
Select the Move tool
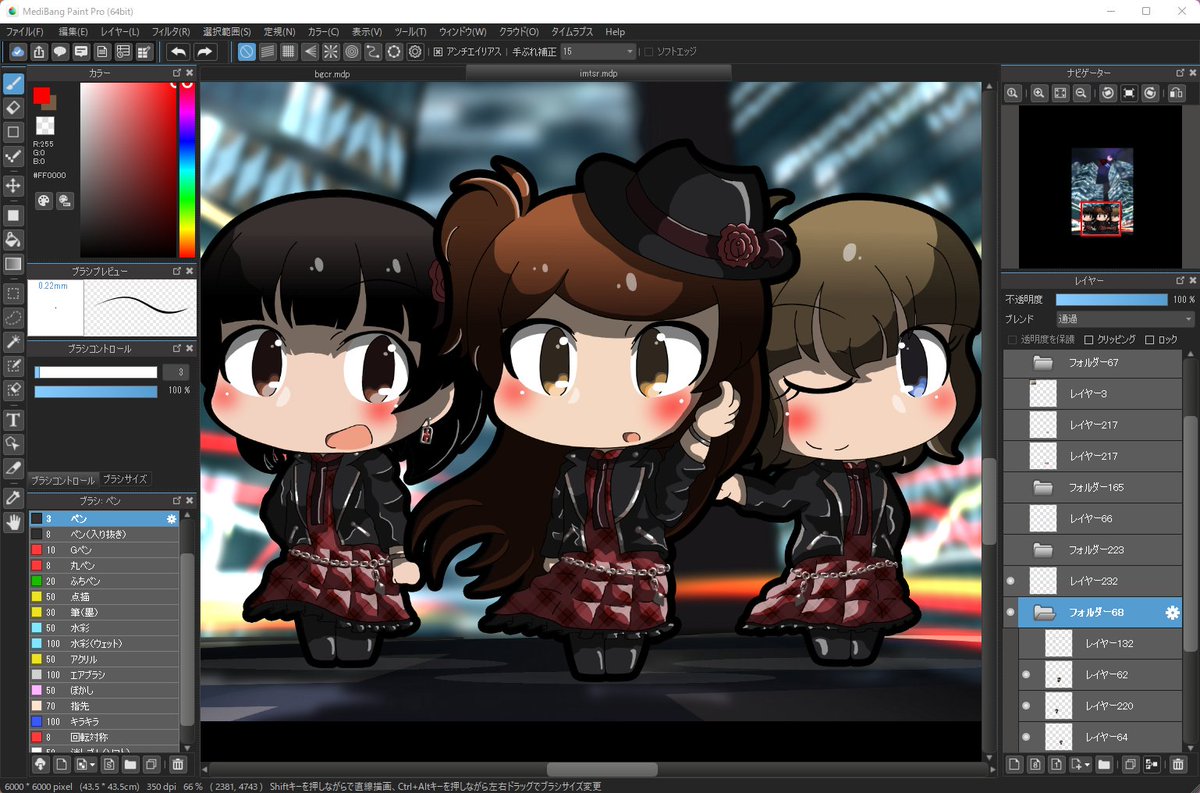pos(13,185)
